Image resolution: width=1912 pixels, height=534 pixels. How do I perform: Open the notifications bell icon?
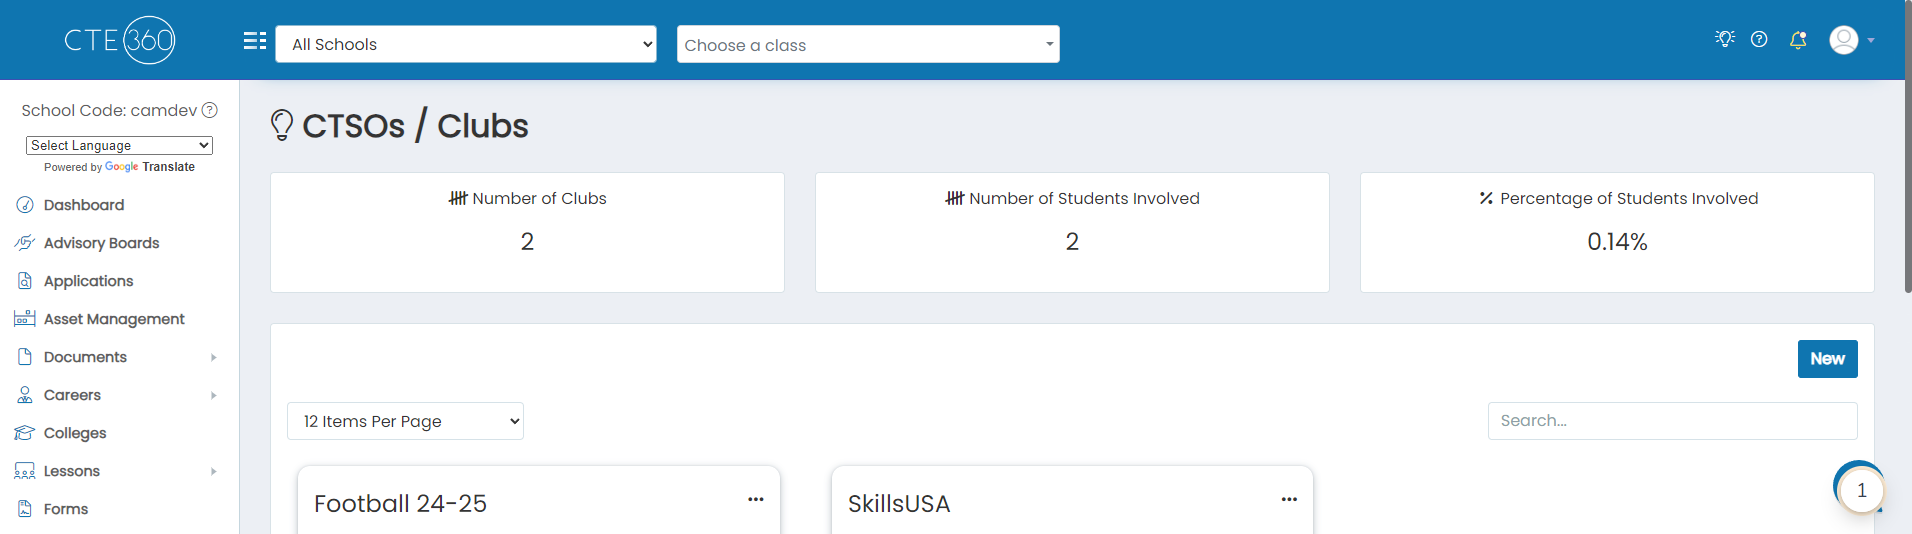pyautogui.click(x=1798, y=40)
